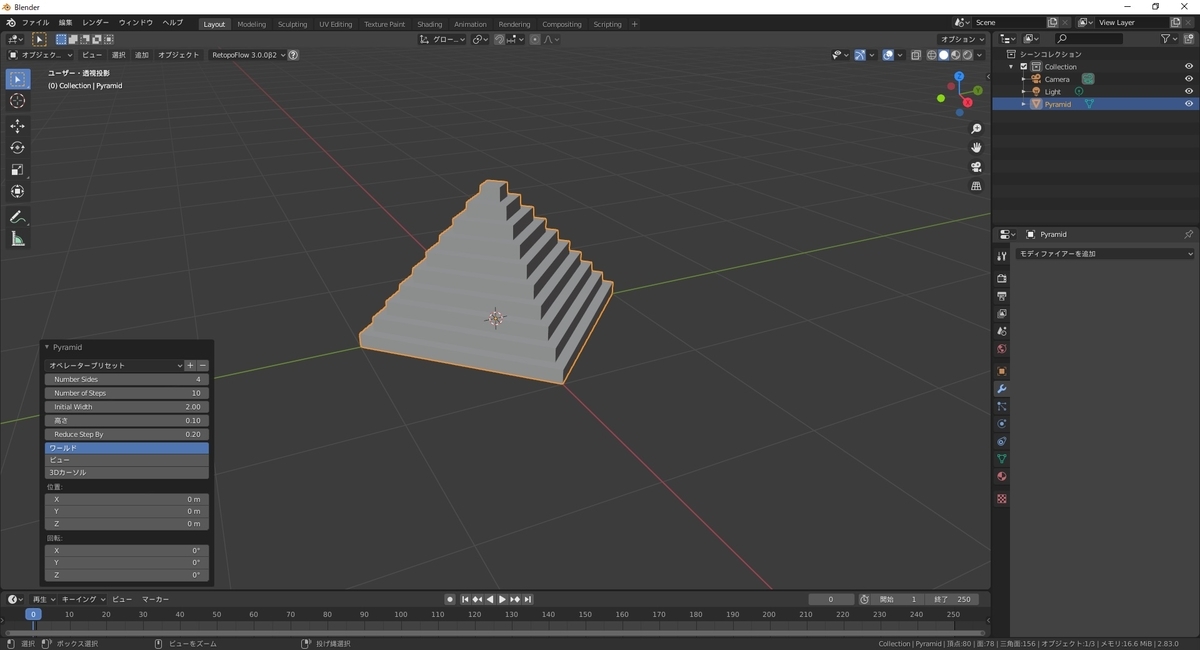Open the ファイル (File) menu

point(35,23)
